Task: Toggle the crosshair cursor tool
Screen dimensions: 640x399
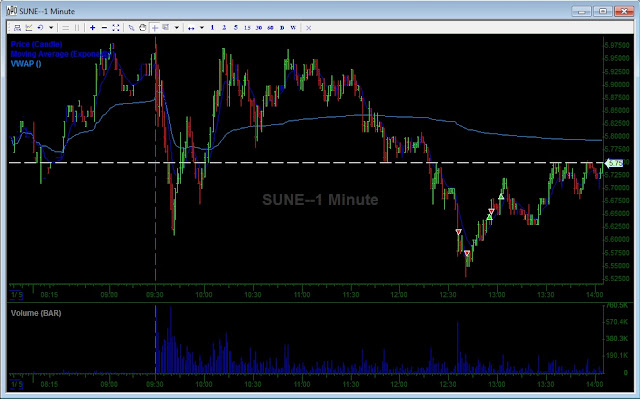Action: [x=155, y=28]
